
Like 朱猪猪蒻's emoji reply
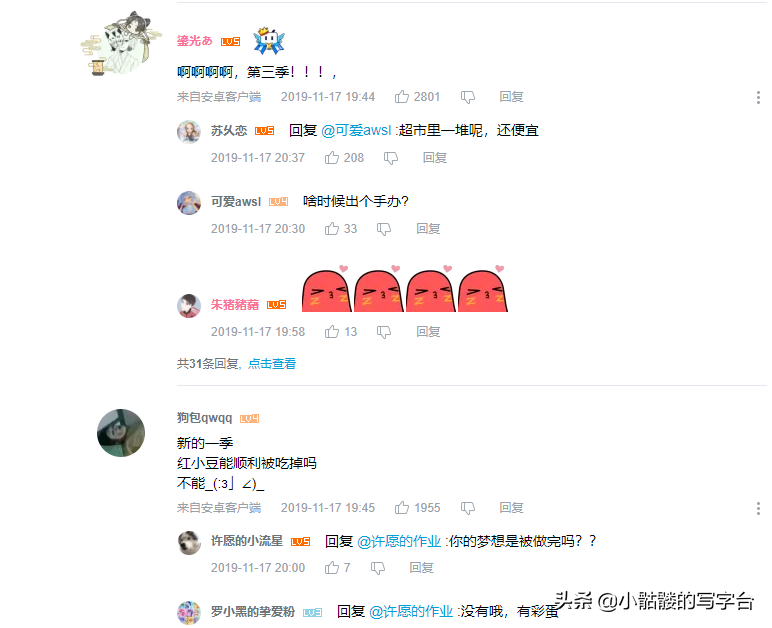pos(332,332)
